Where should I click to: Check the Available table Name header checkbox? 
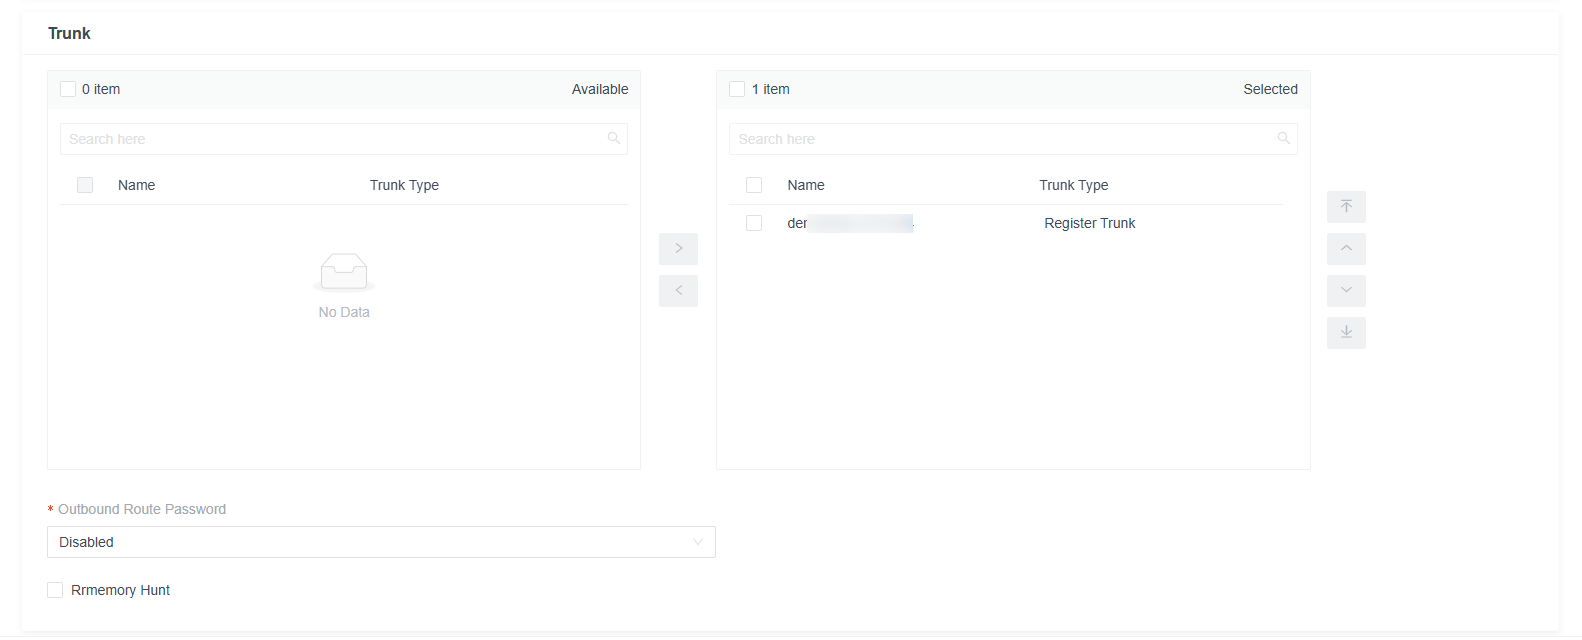(85, 185)
